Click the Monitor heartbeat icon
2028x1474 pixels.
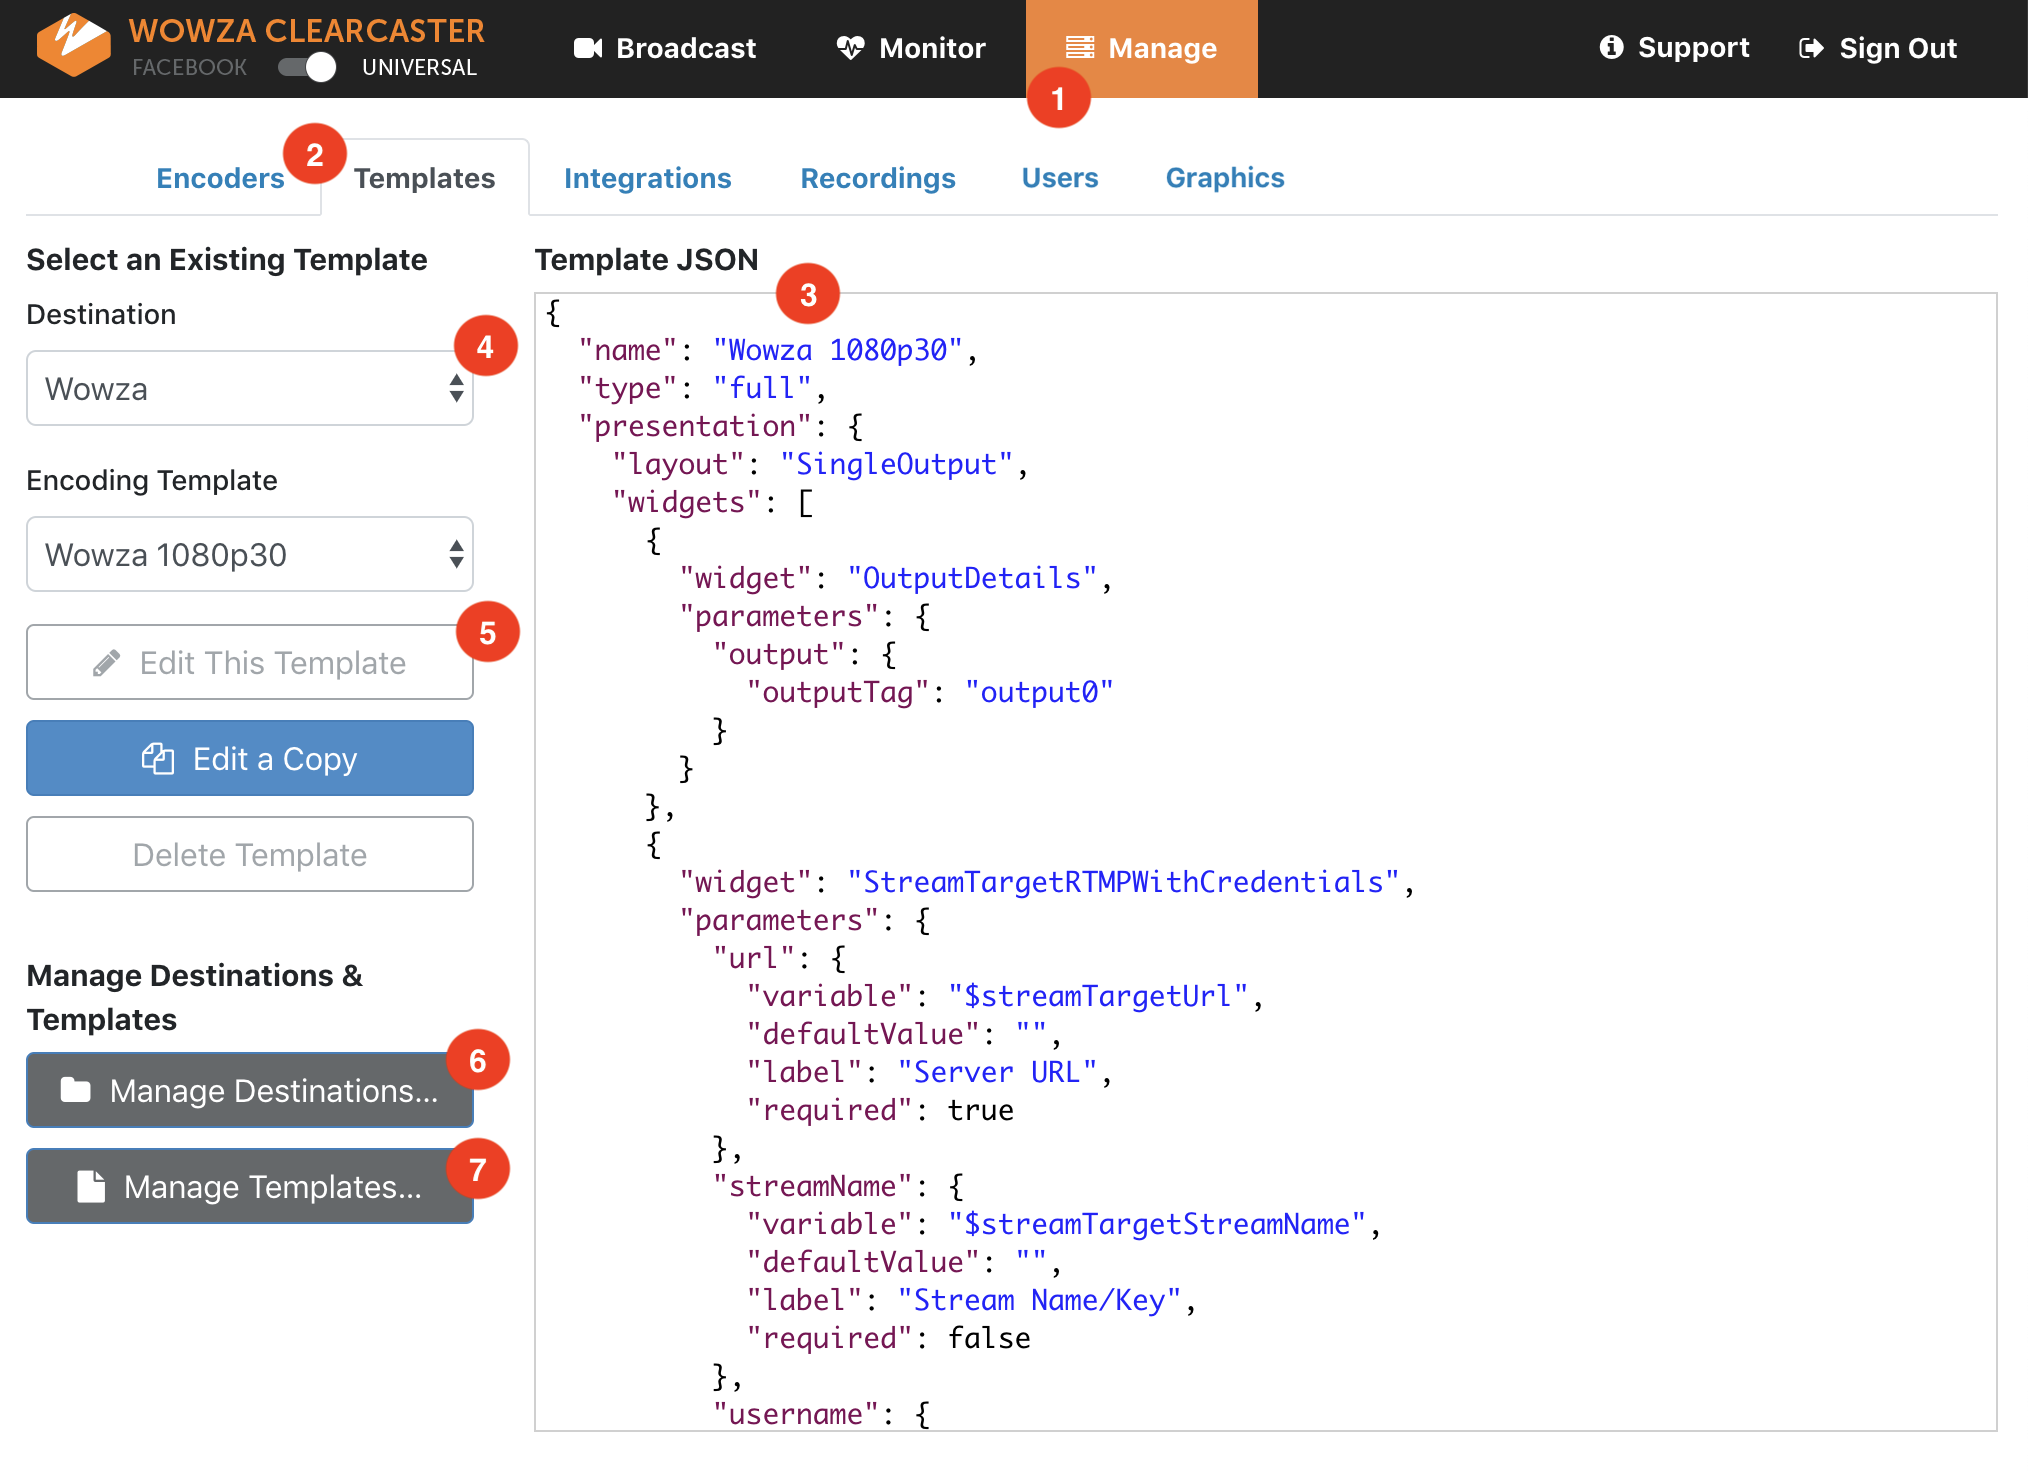pyautogui.click(x=850, y=48)
